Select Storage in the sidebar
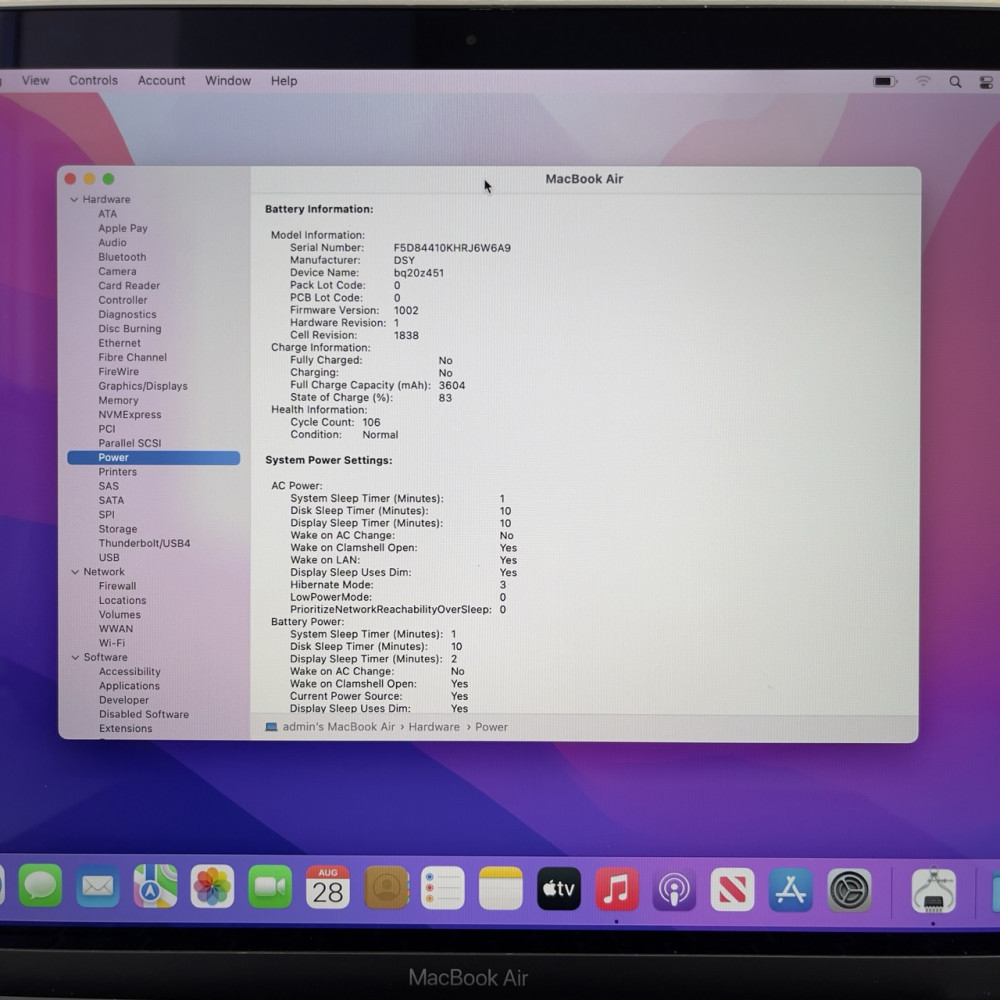This screenshot has width=1000, height=1000. coord(117,529)
